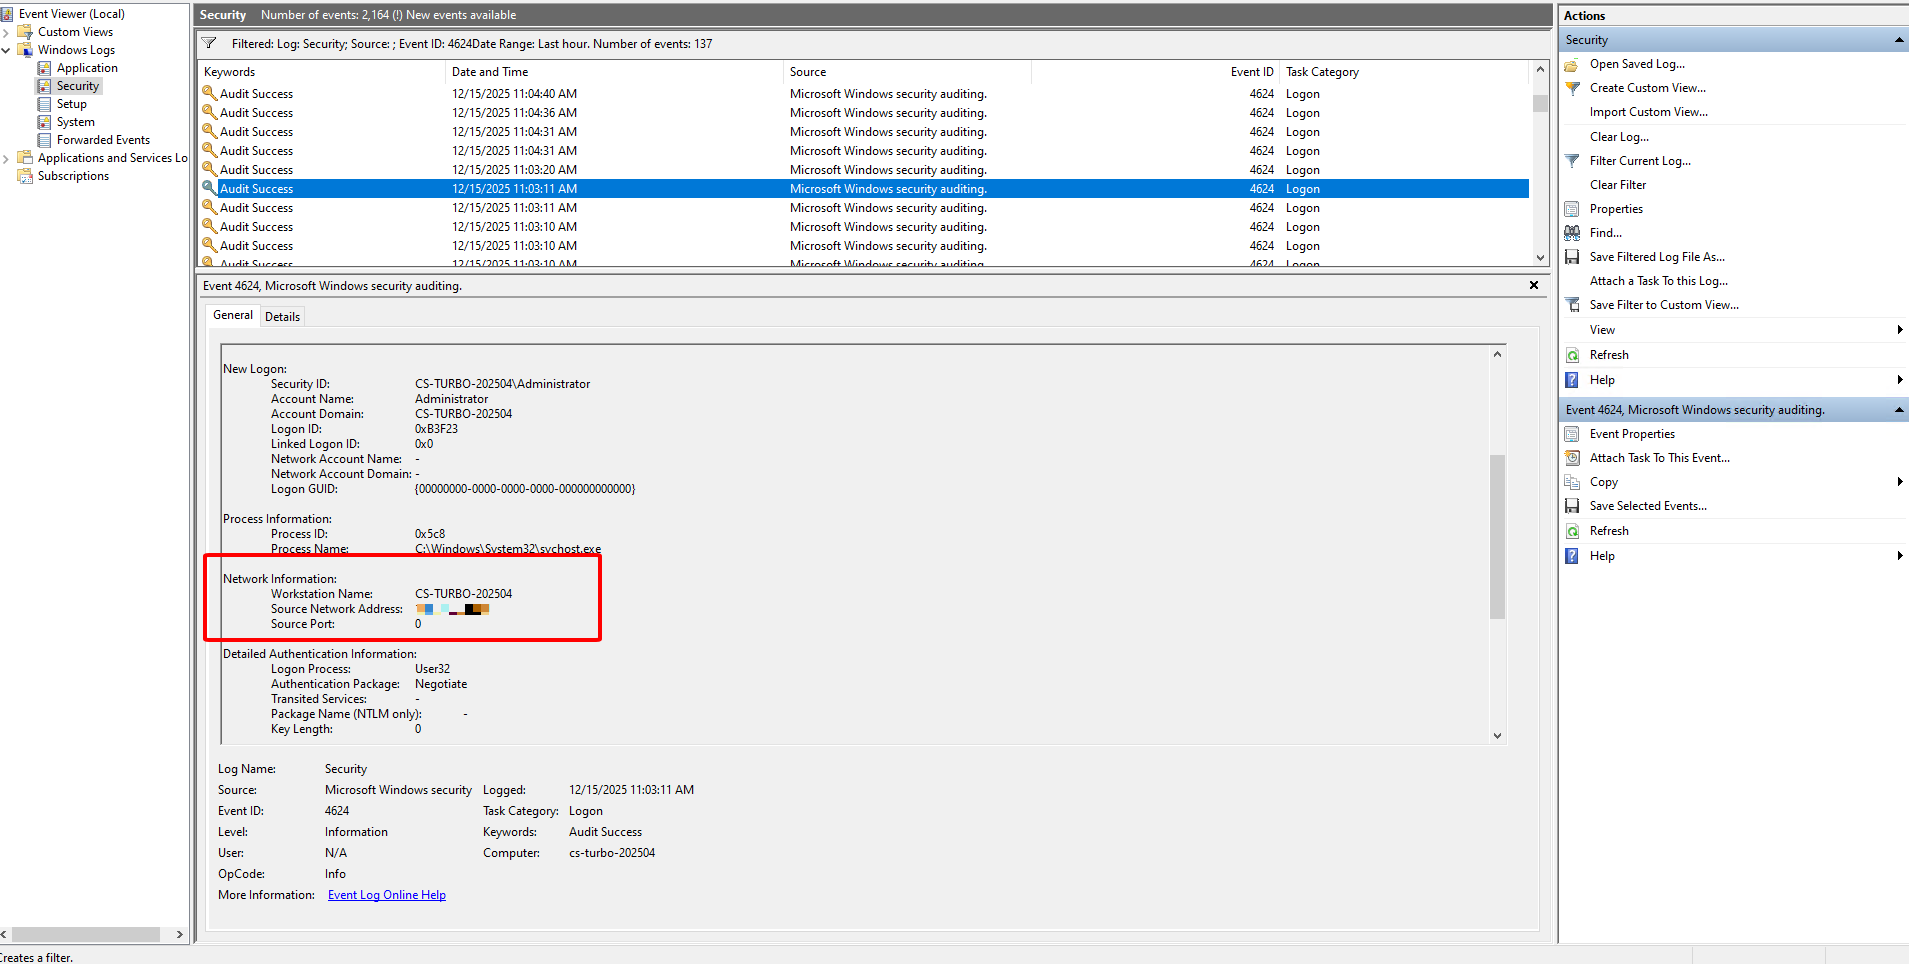Open Saved Log in Actions pane

[1636, 63]
